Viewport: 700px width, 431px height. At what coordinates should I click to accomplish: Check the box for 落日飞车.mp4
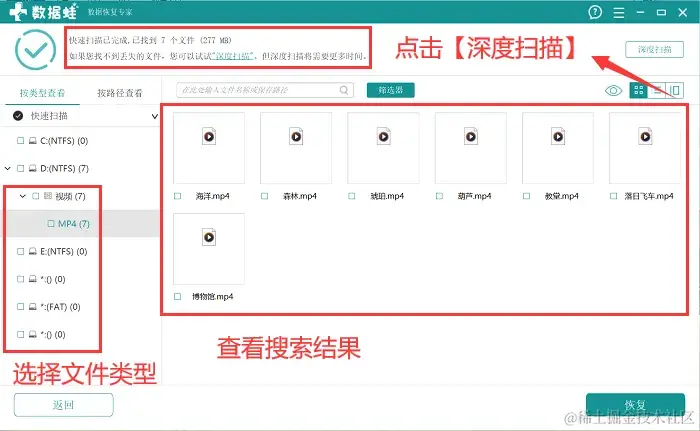(x=613, y=196)
